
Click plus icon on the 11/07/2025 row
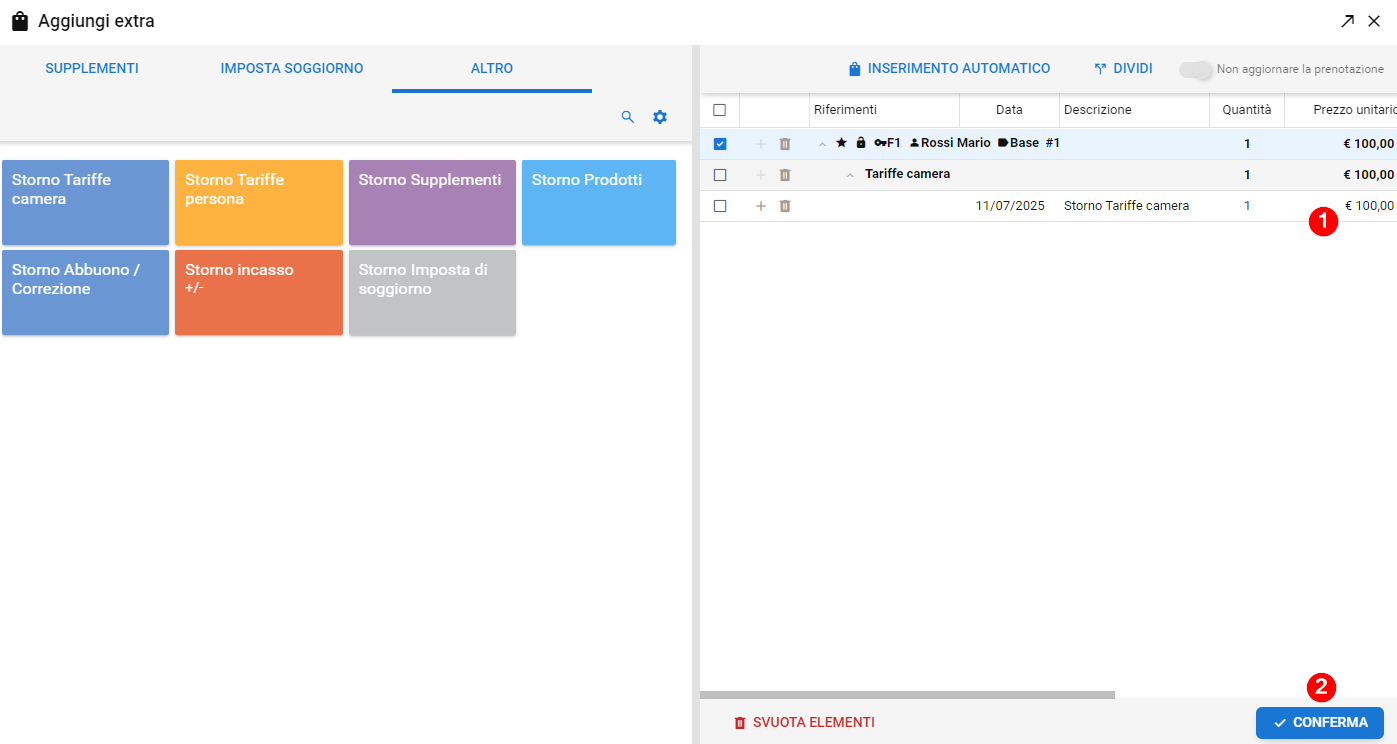tap(761, 206)
